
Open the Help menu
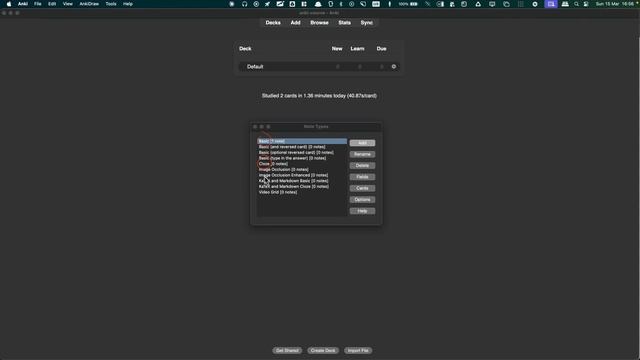pyautogui.click(x=128, y=4)
